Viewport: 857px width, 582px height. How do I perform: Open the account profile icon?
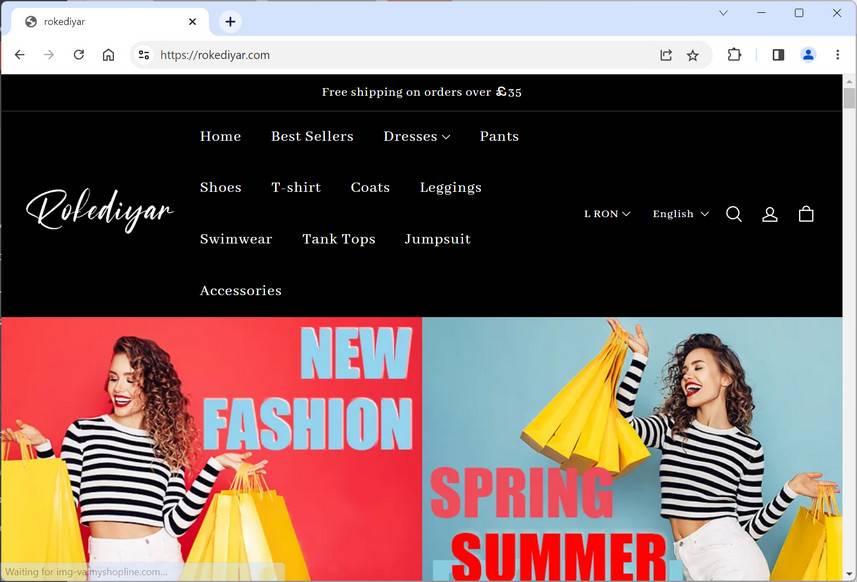pyautogui.click(x=769, y=213)
